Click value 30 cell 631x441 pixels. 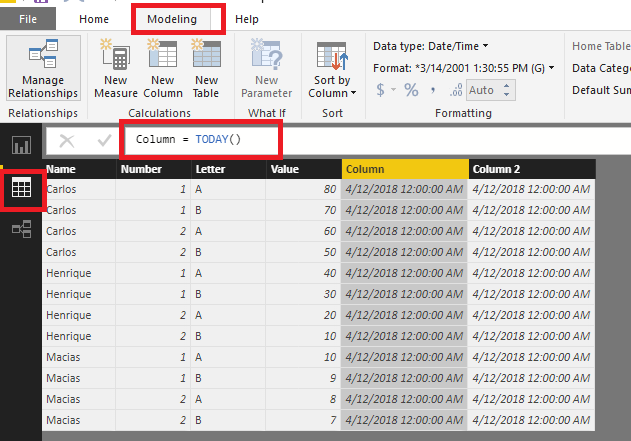[x=303, y=294]
